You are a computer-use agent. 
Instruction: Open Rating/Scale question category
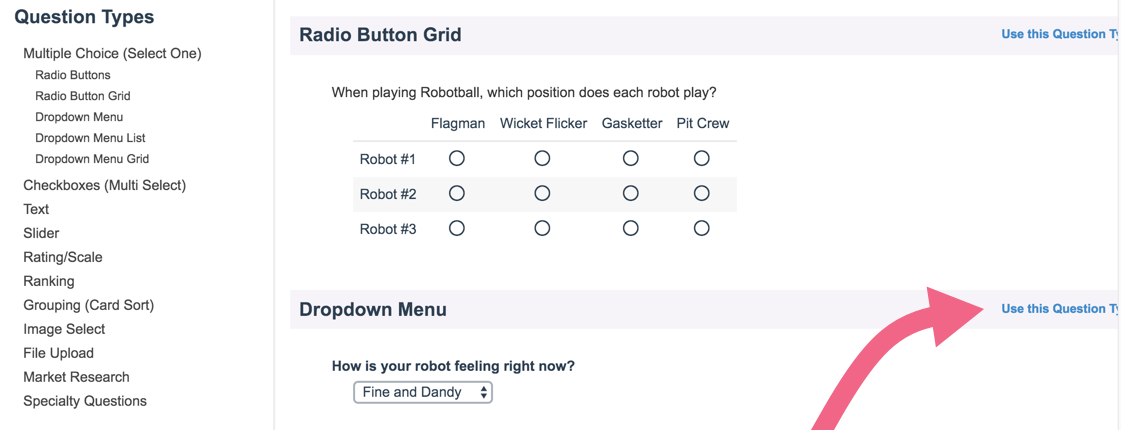[x=63, y=257]
